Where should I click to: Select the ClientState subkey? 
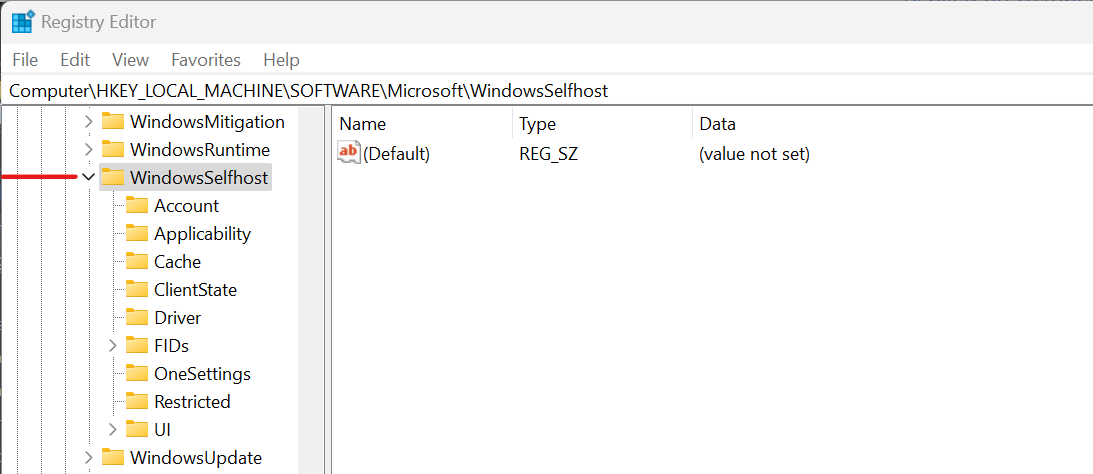[x=195, y=290]
